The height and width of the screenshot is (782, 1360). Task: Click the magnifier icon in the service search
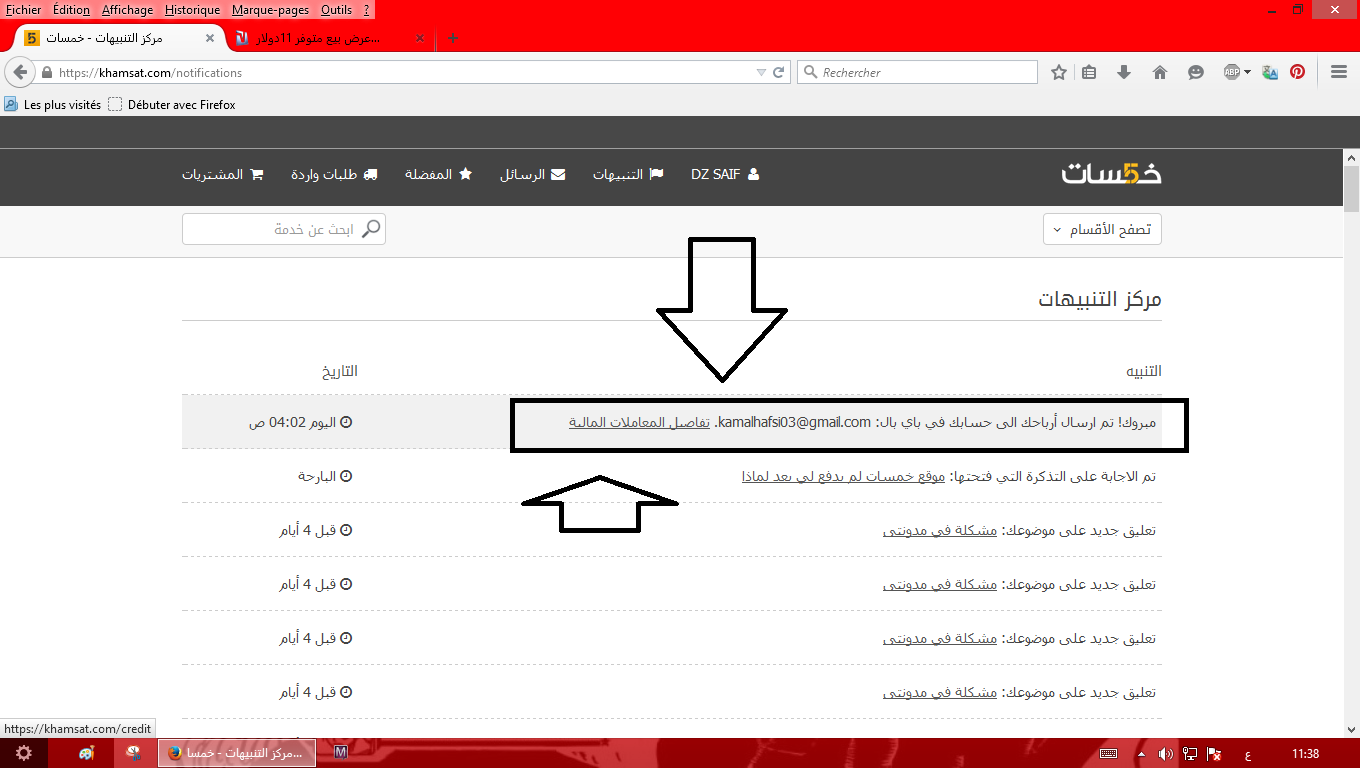pyautogui.click(x=371, y=229)
